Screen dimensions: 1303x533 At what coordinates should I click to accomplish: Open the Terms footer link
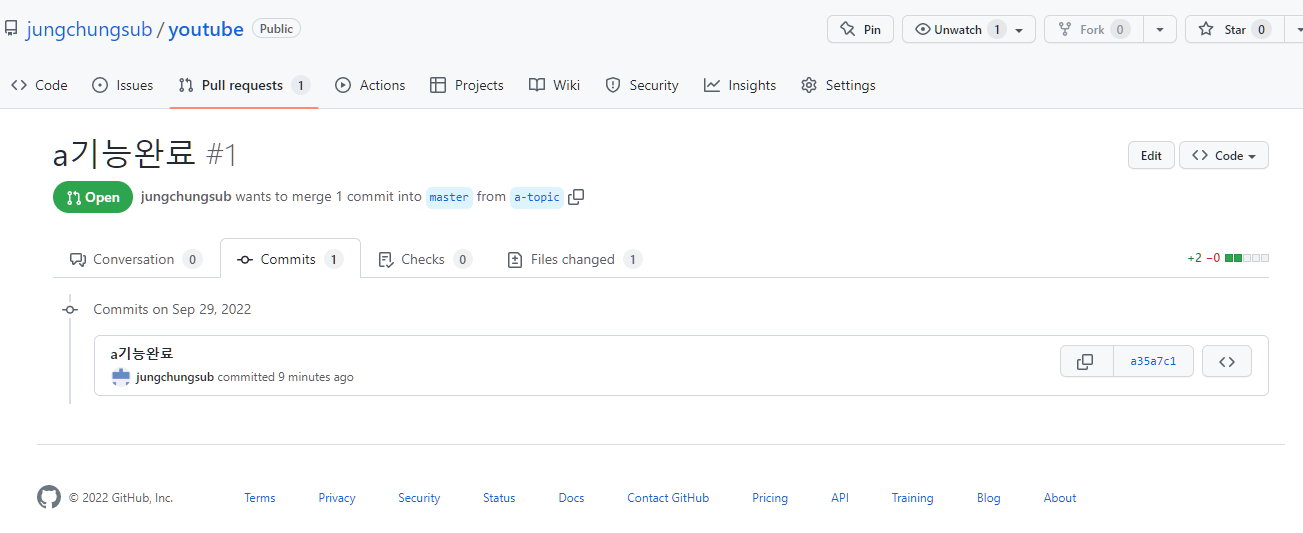[260, 497]
